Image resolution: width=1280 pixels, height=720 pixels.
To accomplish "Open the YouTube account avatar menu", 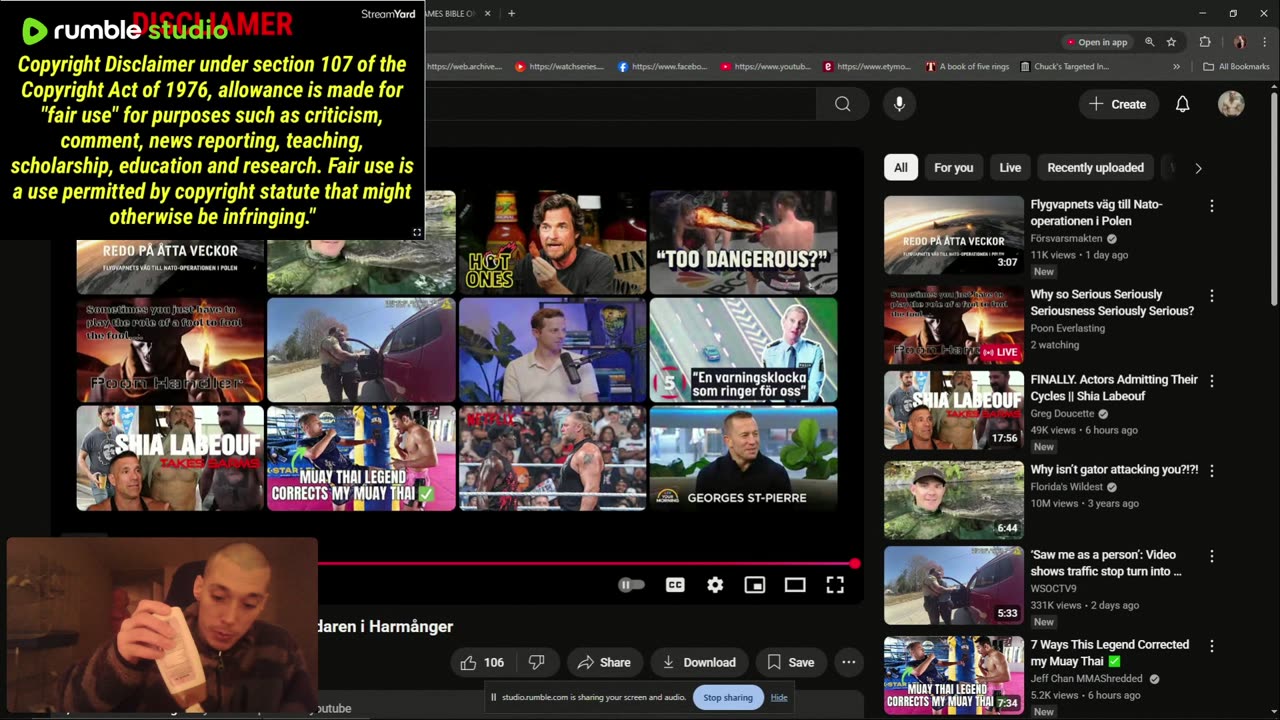I will pyautogui.click(x=1231, y=104).
